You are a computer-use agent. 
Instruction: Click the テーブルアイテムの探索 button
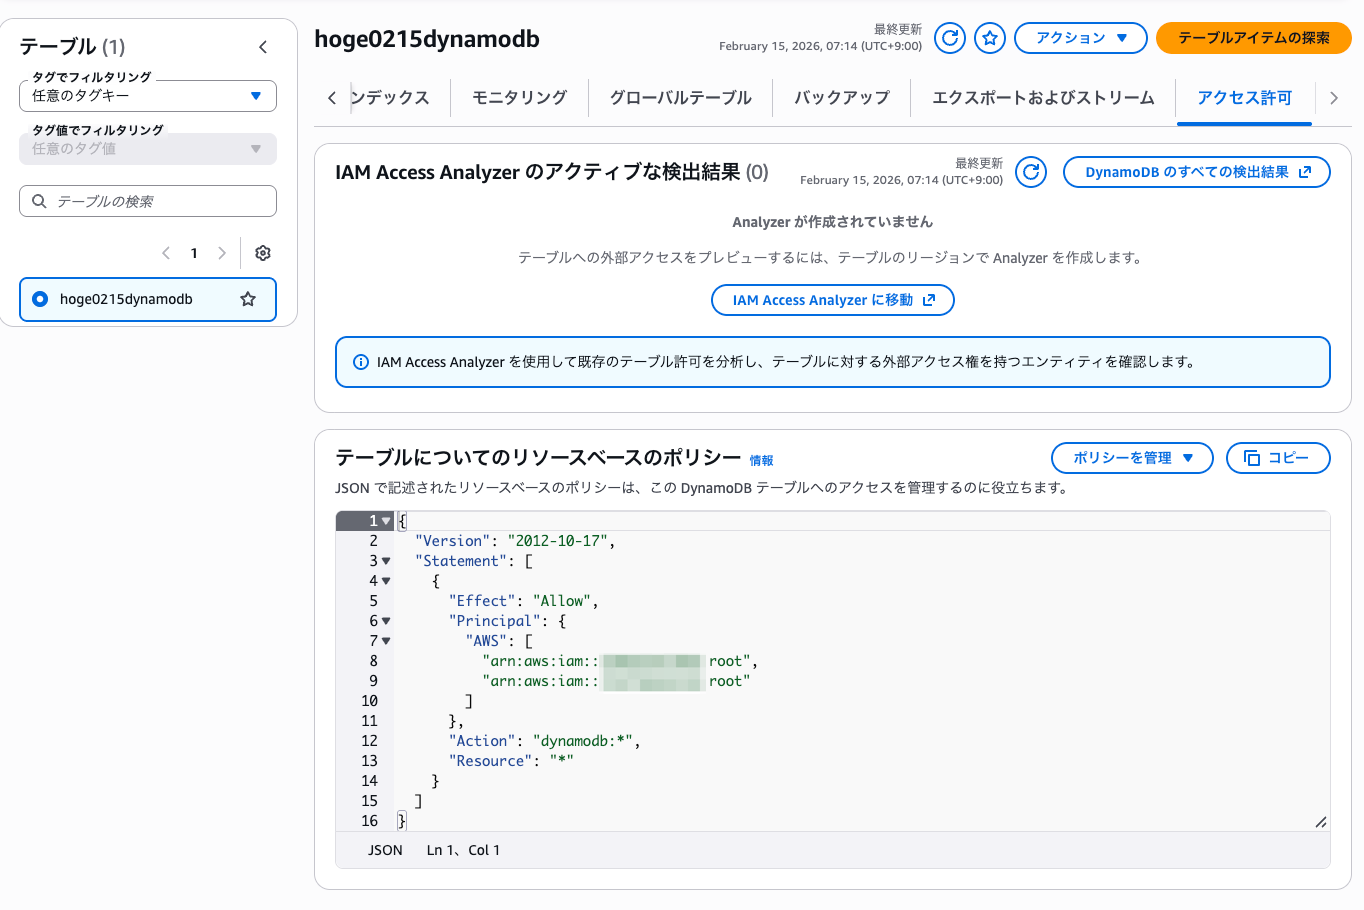[1253, 38]
